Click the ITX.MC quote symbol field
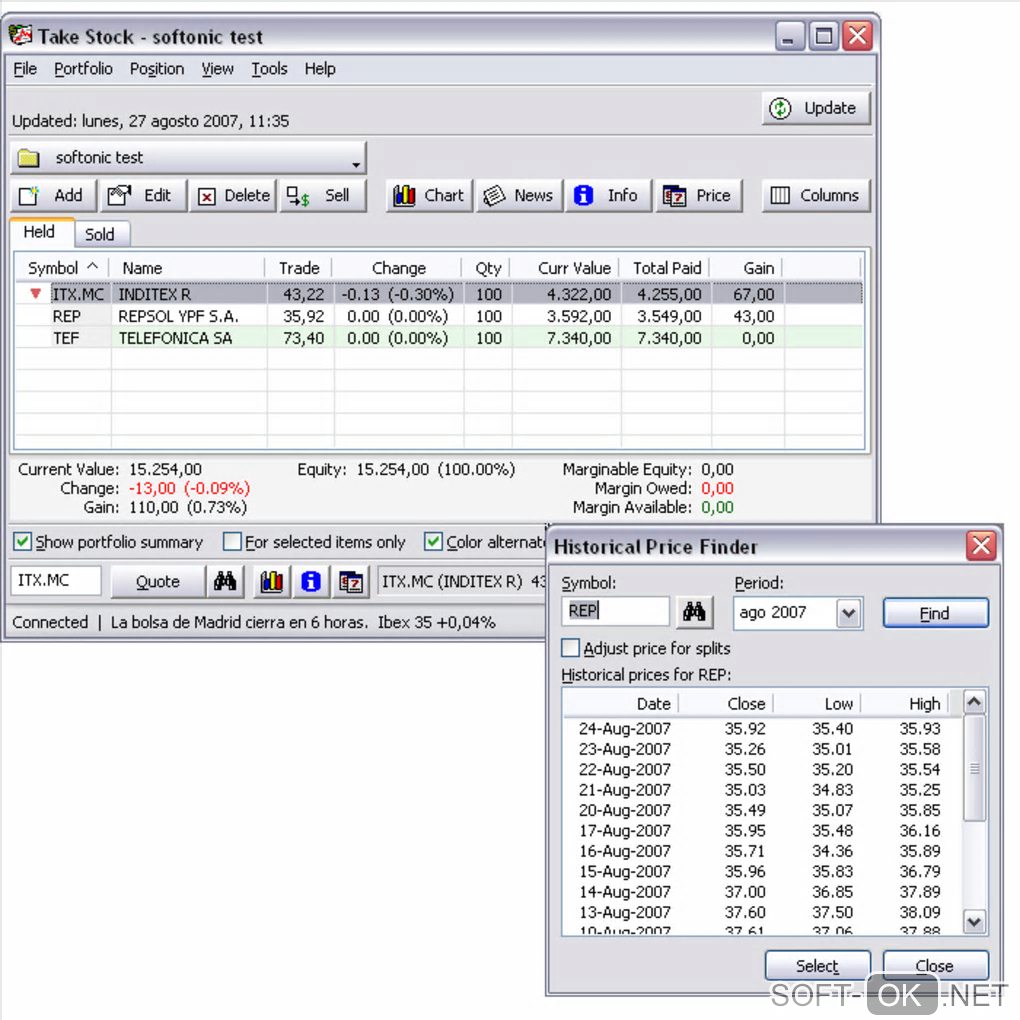The width and height of the screenshot is (1020, 1020). pos(56,580)
